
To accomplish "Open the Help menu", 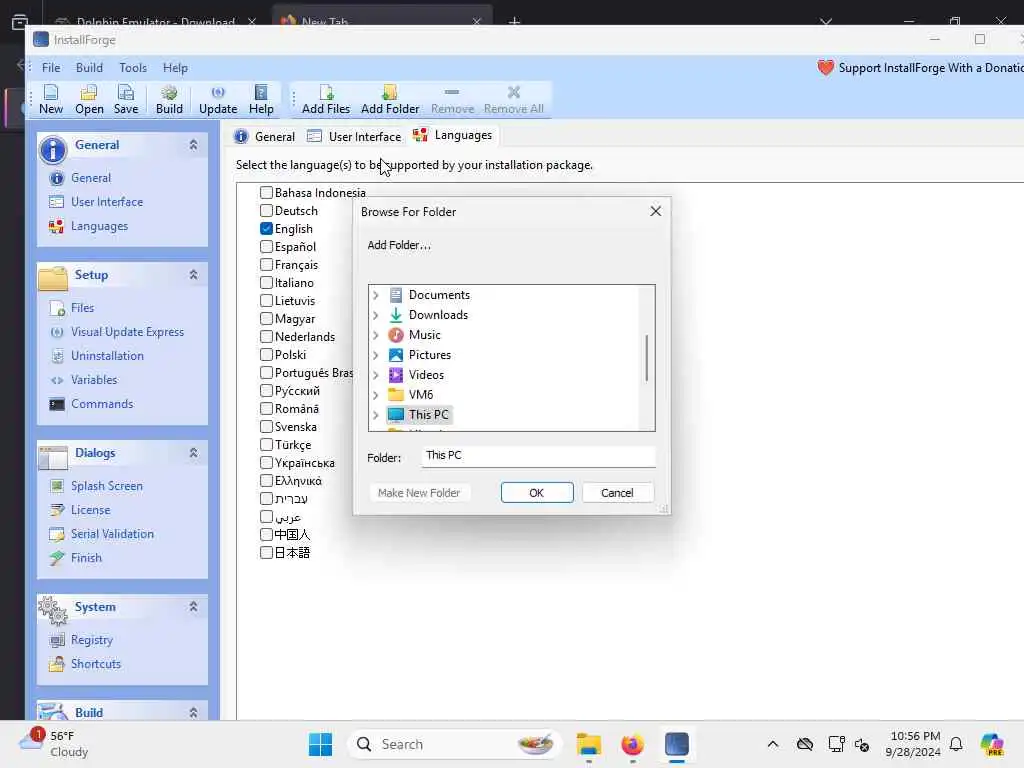I will (x=175, y=67).
